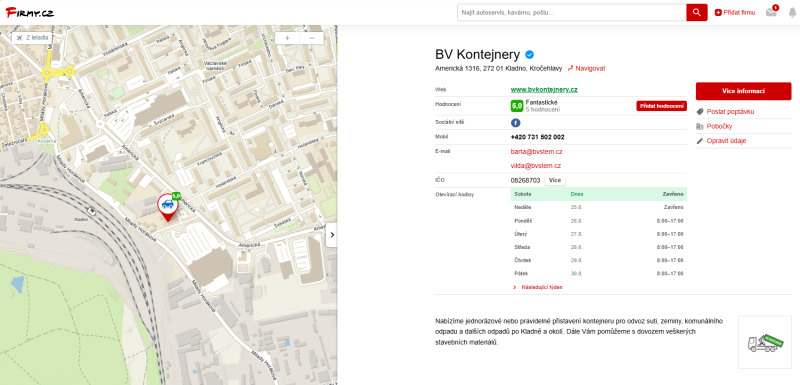Open the messages envelope icon

(771, 12)
